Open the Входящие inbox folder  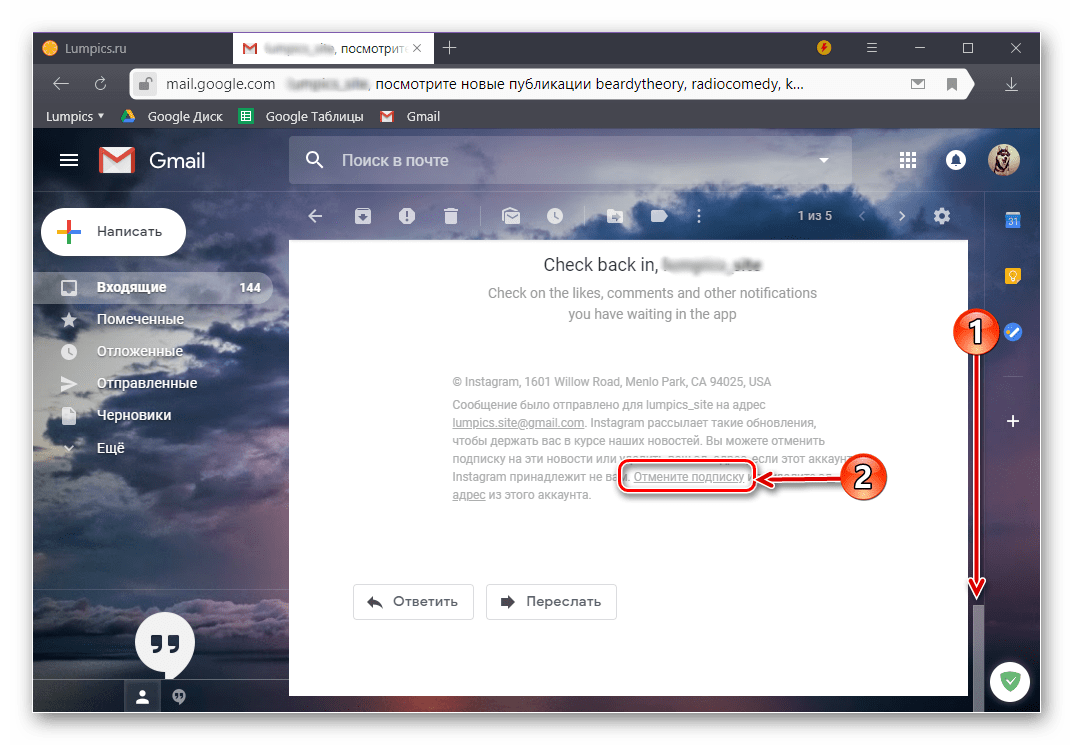153,287
